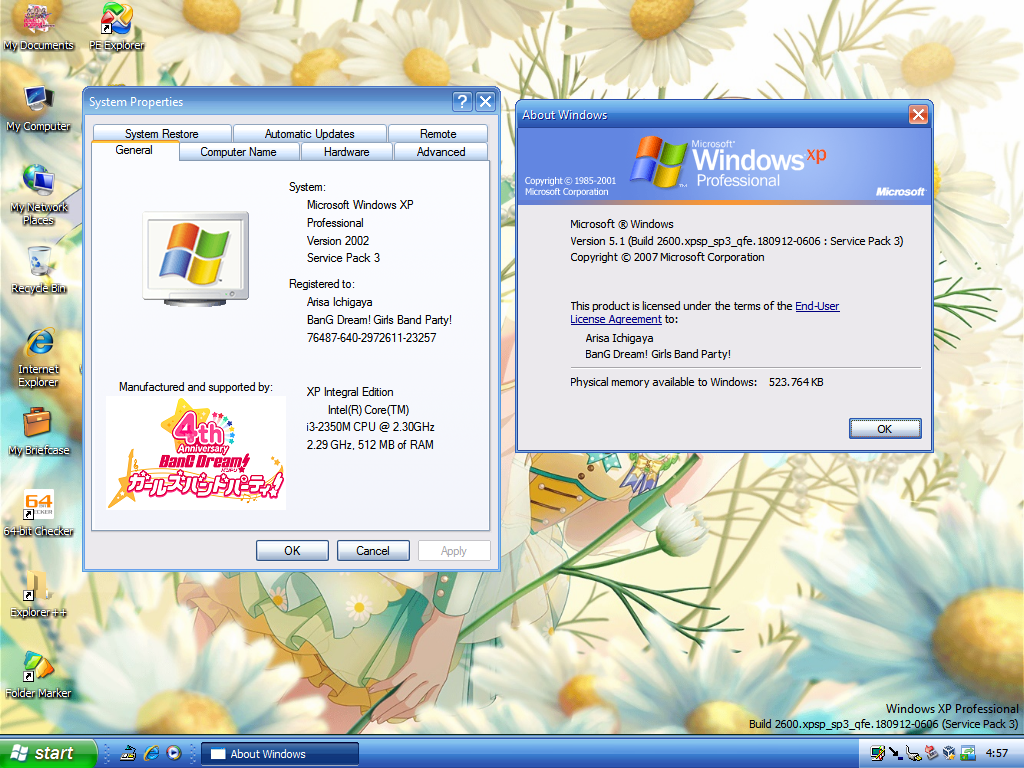
Task: Click the greyed Apply button
Action: pos(454,551)
